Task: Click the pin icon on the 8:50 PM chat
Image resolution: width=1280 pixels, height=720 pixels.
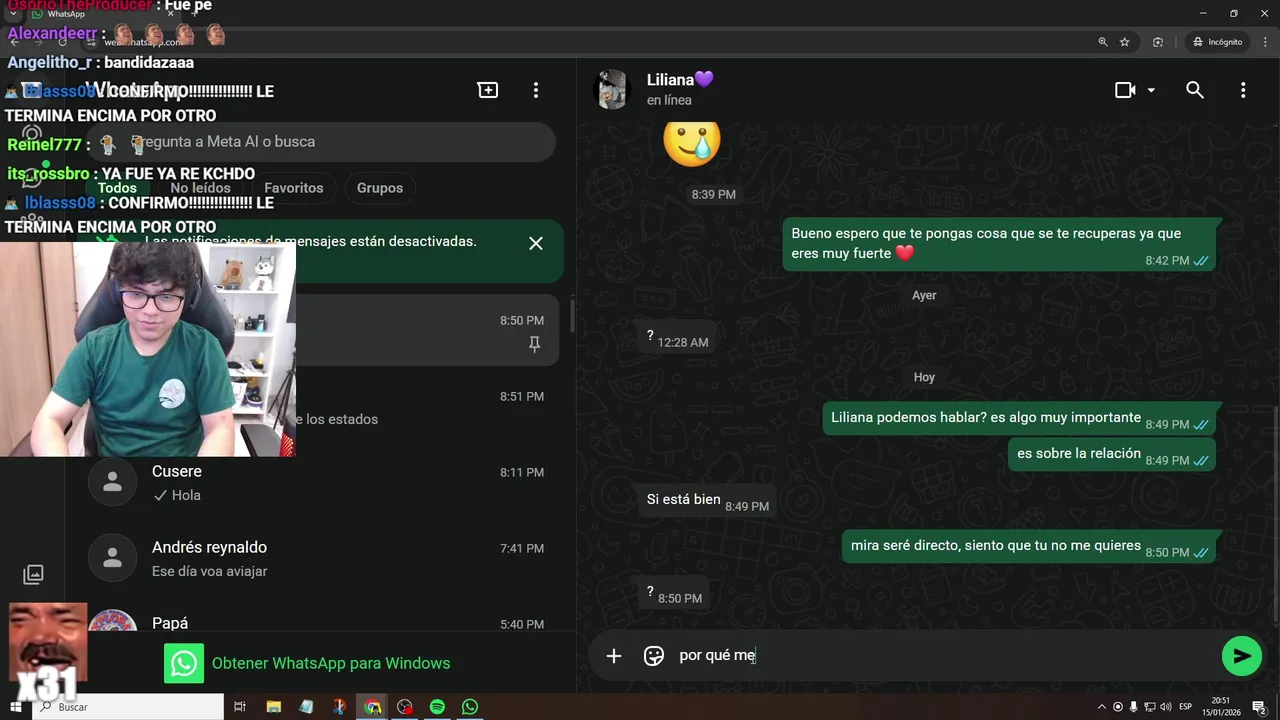Action: click(534, 344)
